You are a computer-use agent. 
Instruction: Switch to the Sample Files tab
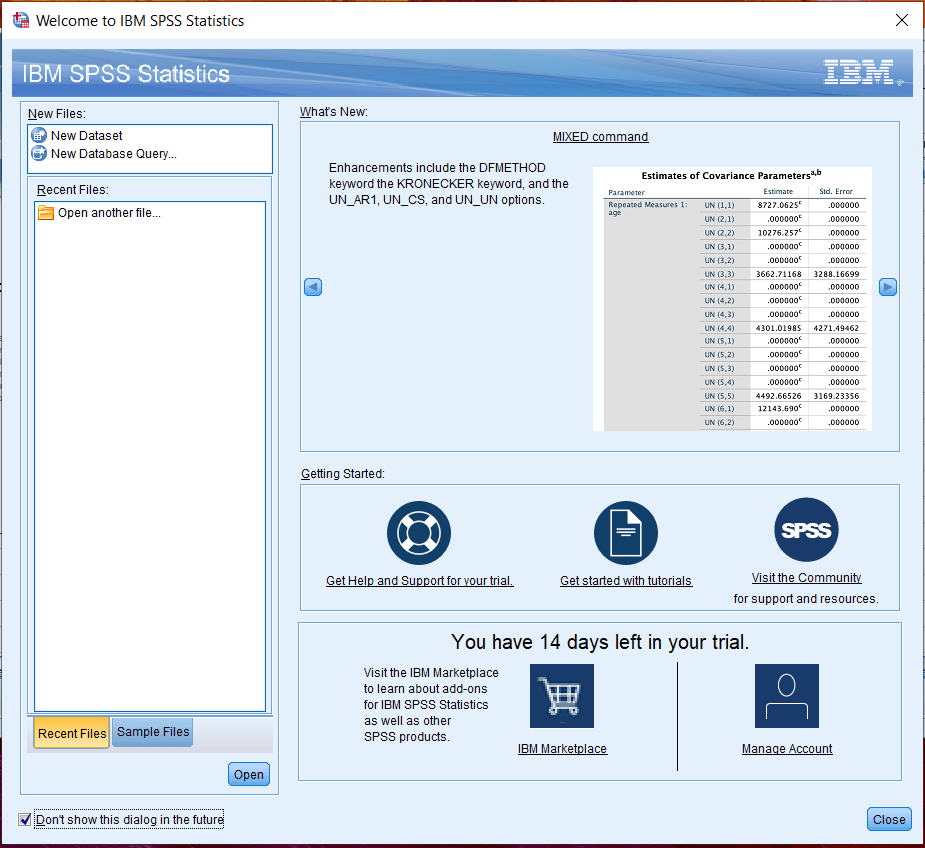point(152,731)
